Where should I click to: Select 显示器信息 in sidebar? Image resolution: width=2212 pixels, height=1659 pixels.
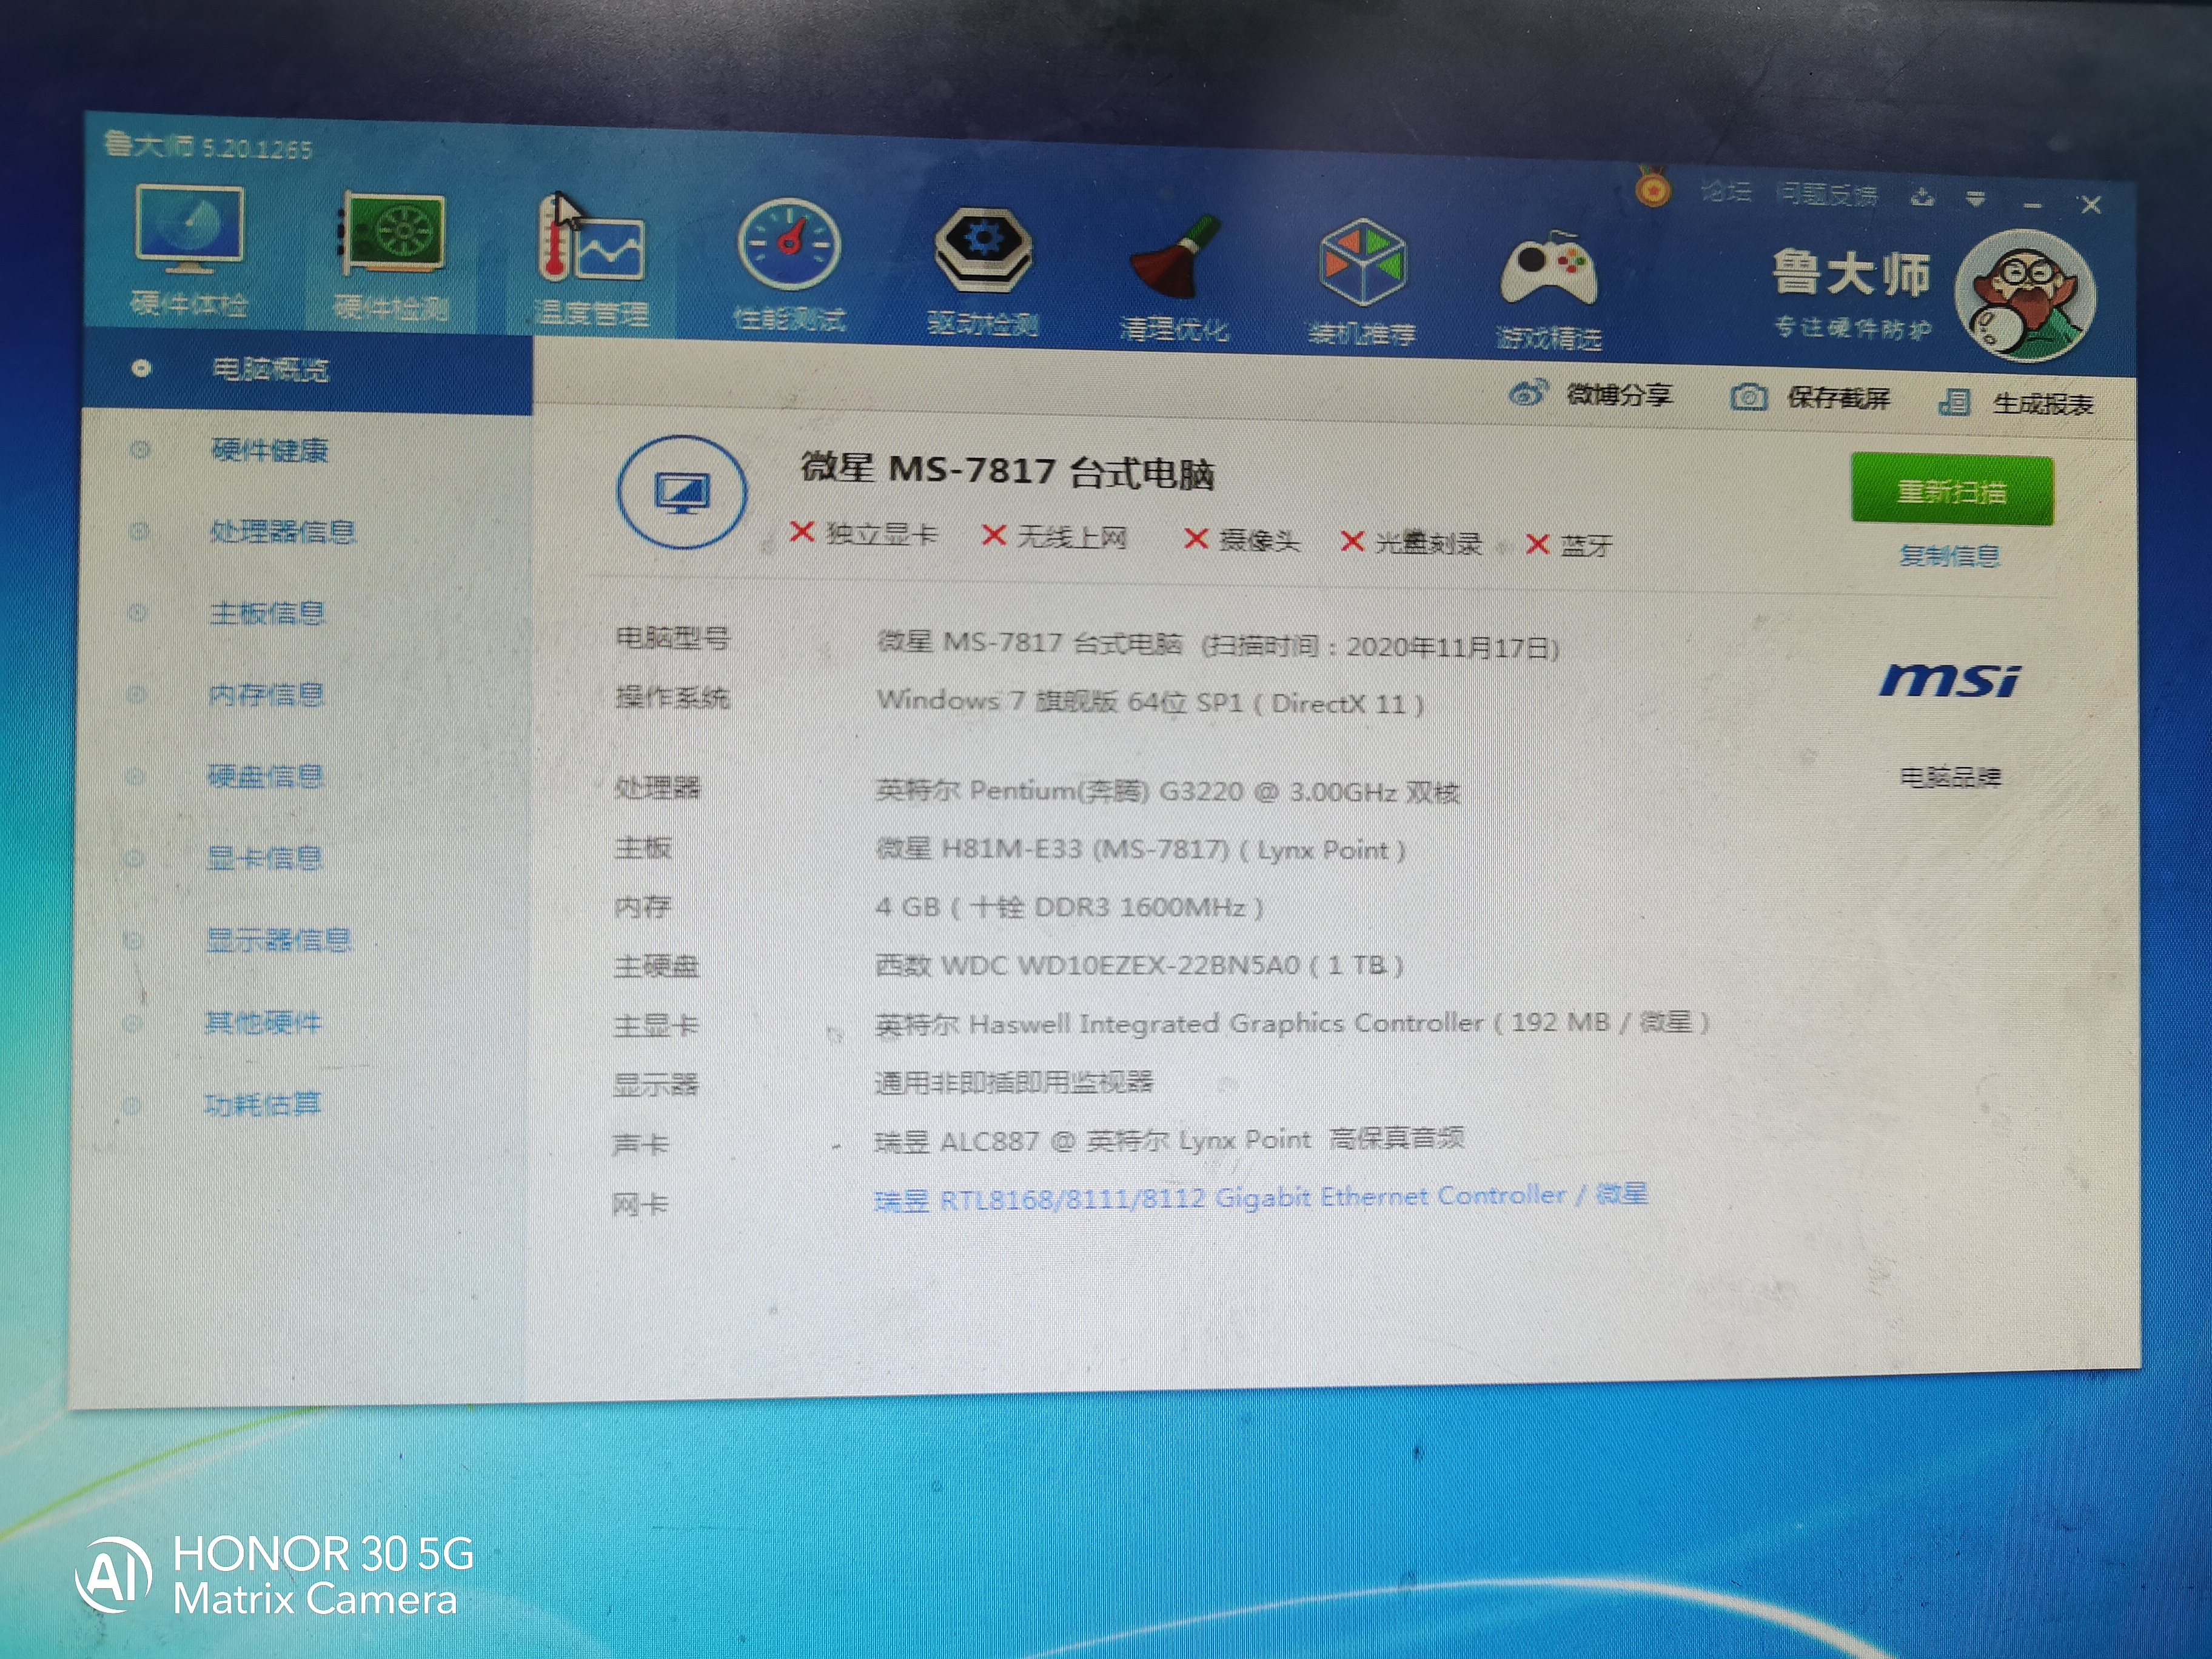[x=278, y=940]
